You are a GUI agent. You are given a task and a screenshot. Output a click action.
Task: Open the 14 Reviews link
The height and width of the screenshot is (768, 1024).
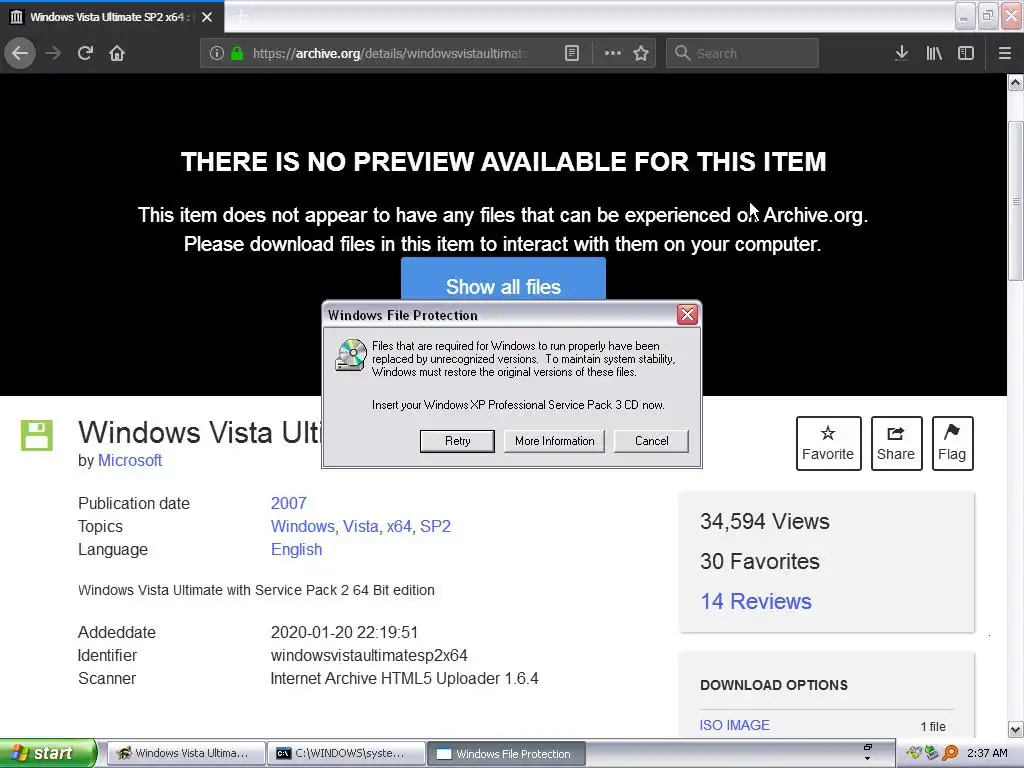(x=756, y=601)
